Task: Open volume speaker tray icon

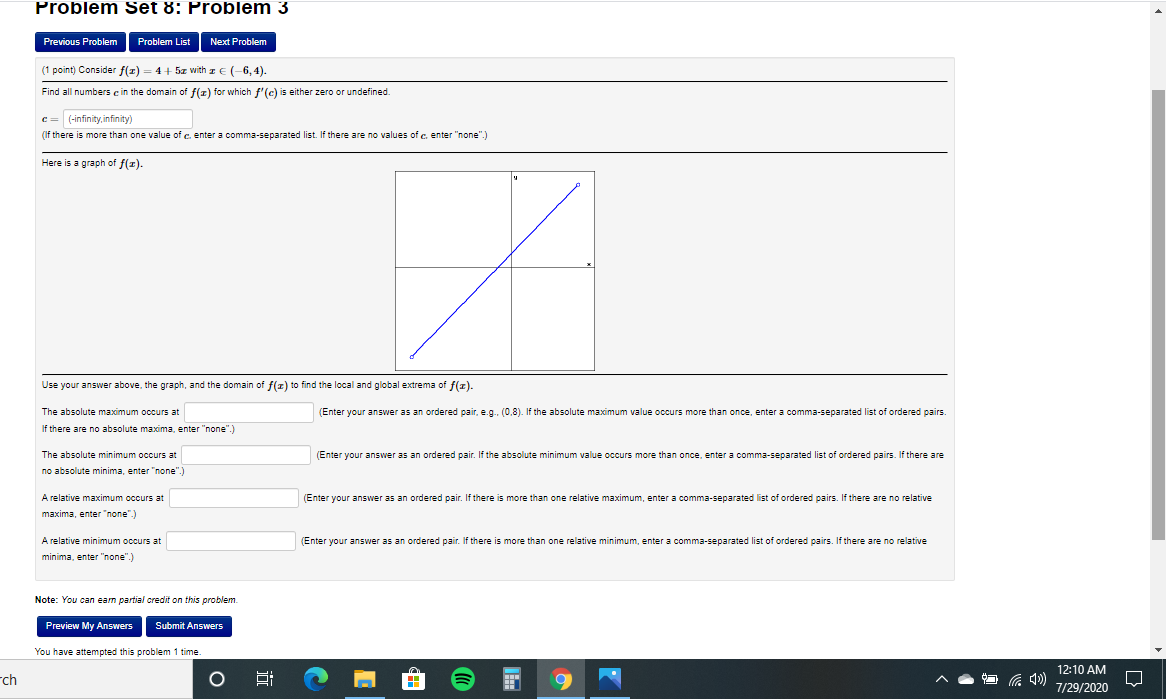Action: click(x=1037, y=679)
